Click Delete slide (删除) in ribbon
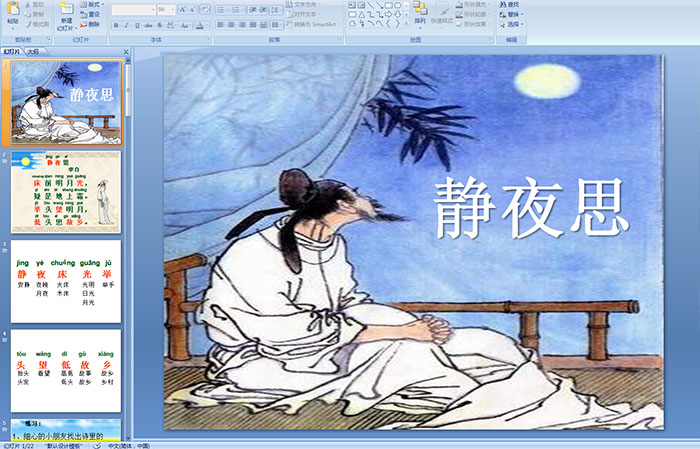The image size is (700, 449). 90,24
